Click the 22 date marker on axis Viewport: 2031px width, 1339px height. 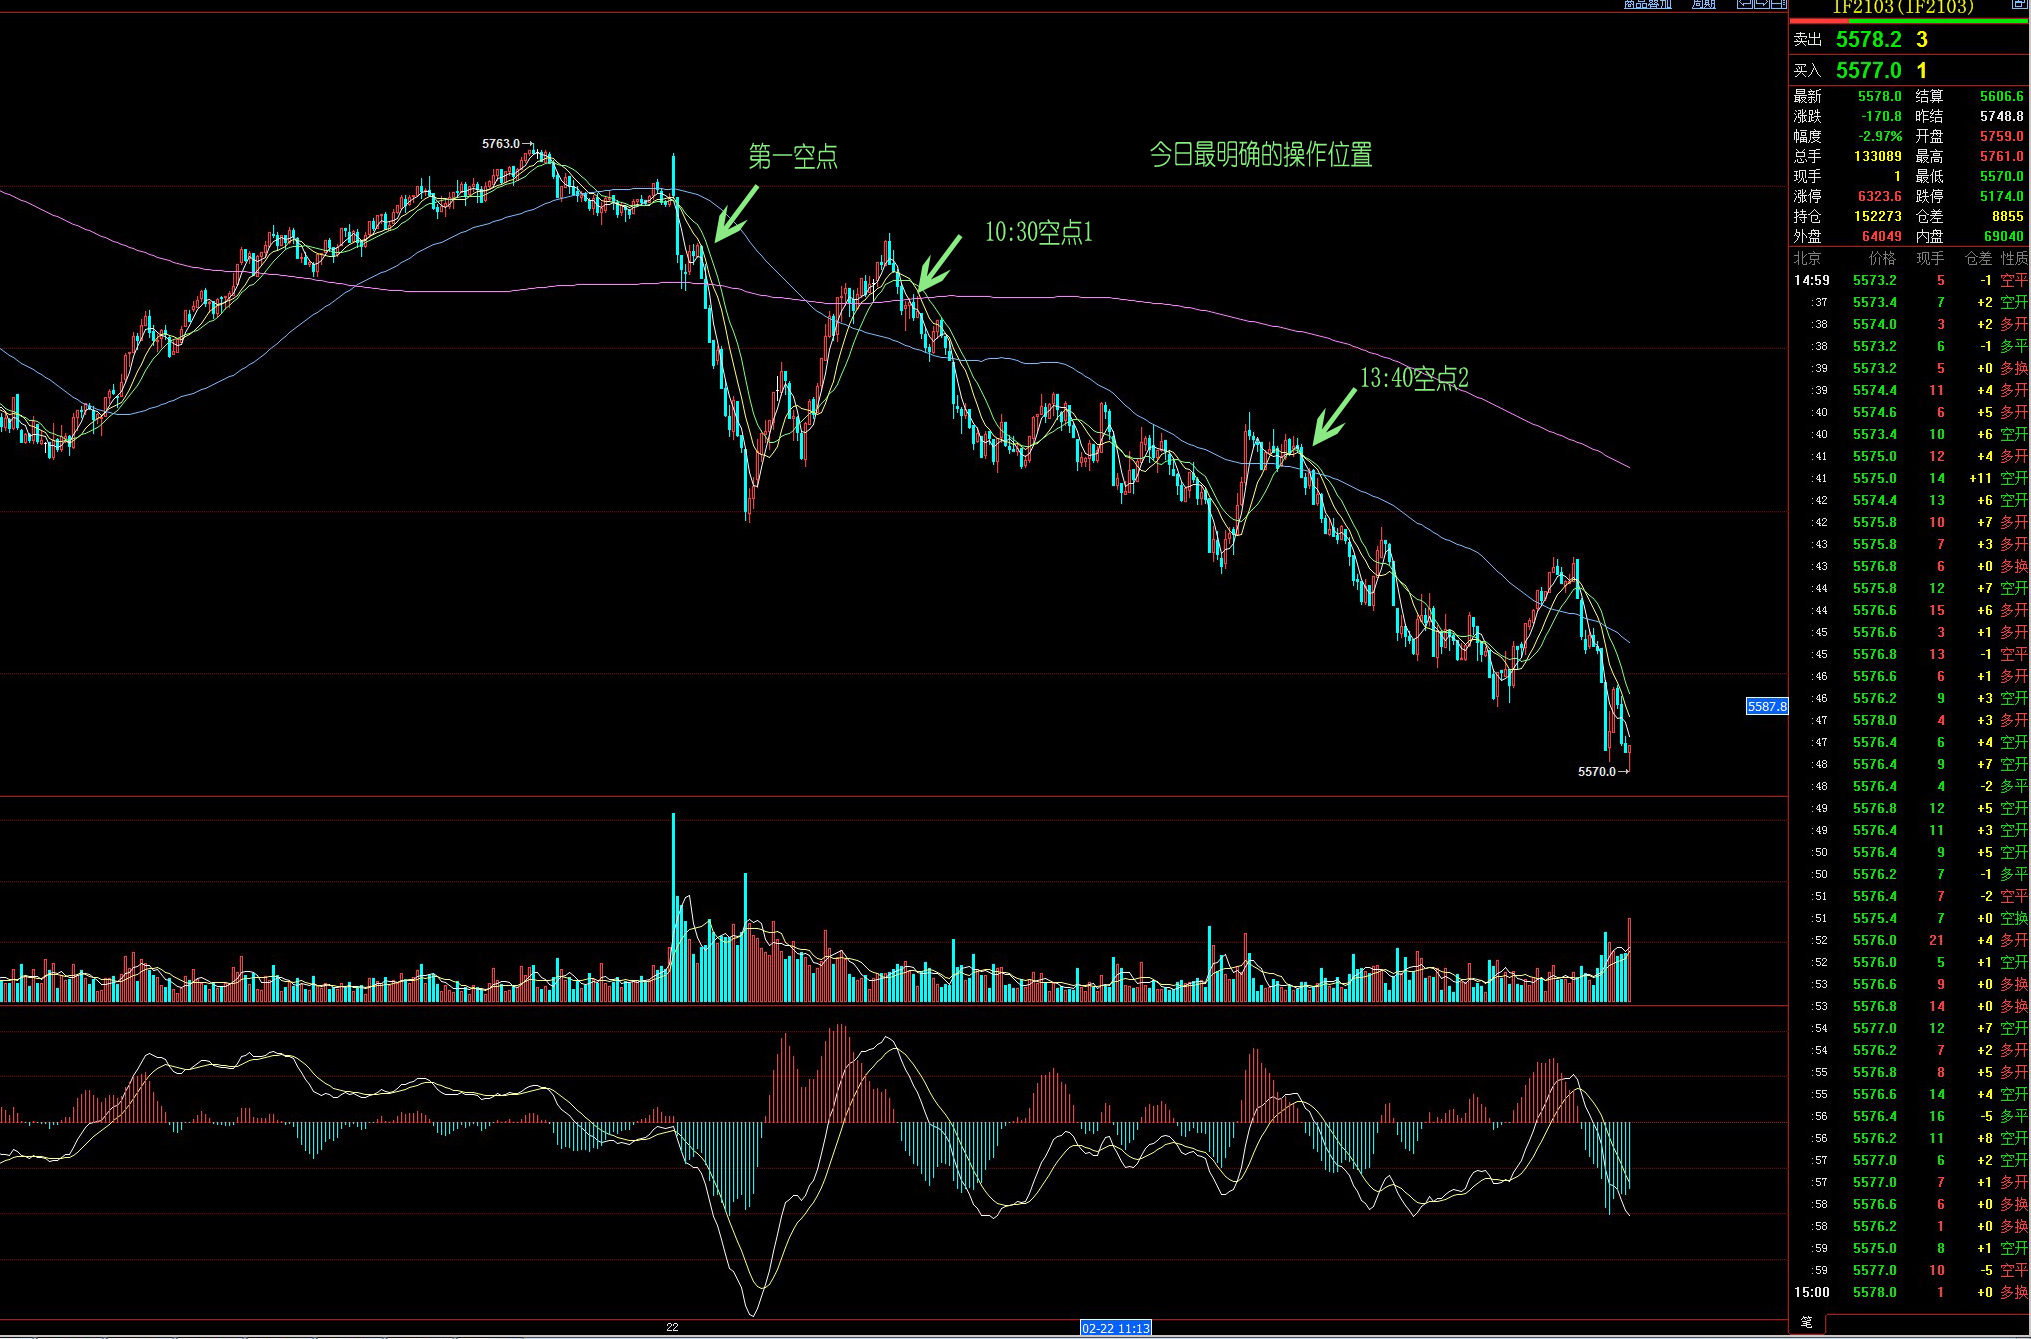[x=672, y=1327]
